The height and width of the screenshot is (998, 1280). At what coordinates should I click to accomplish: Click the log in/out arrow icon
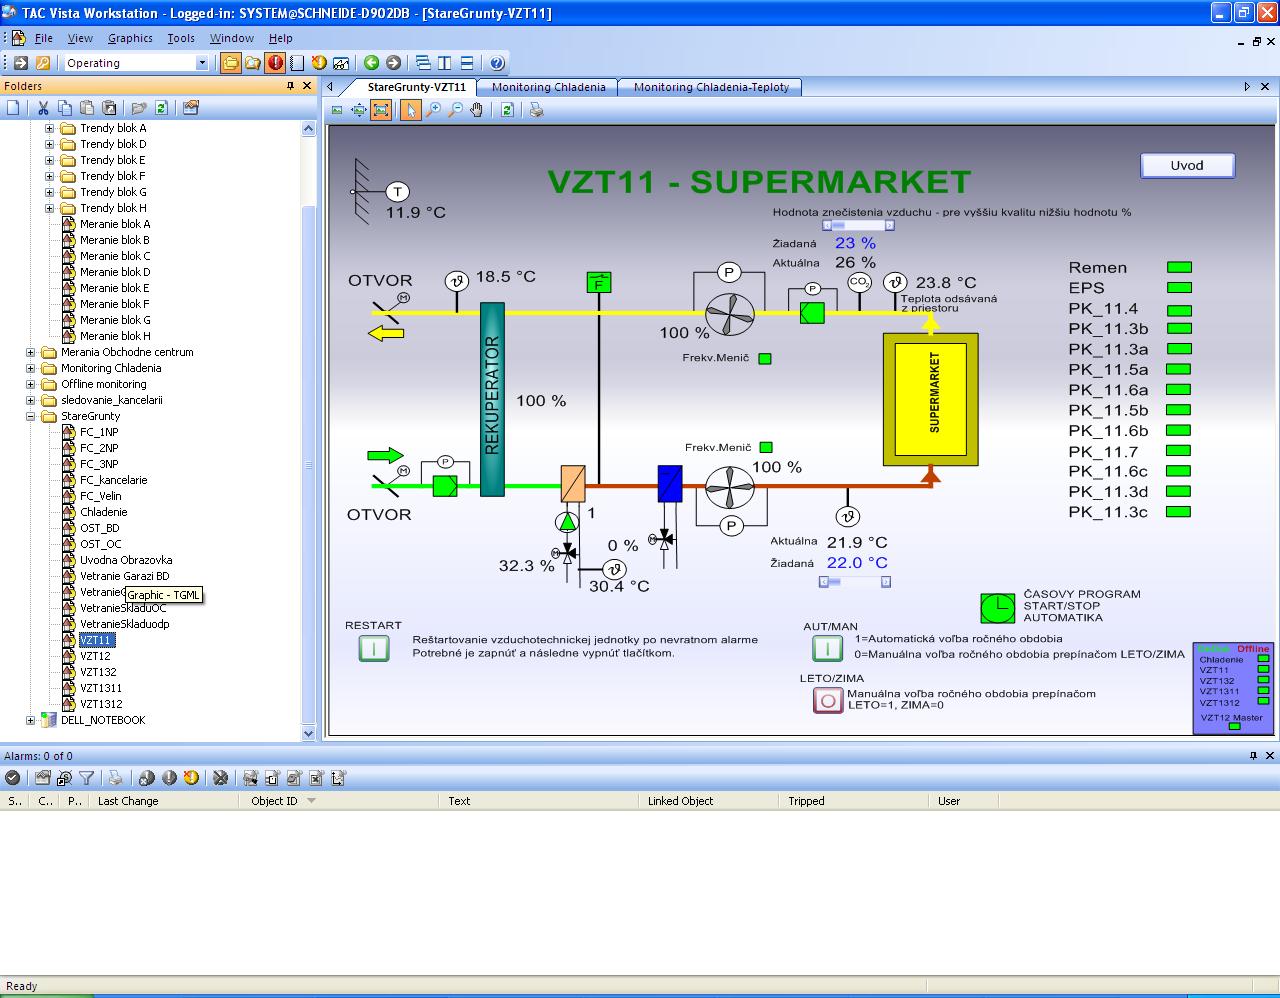tap(21, 63)
